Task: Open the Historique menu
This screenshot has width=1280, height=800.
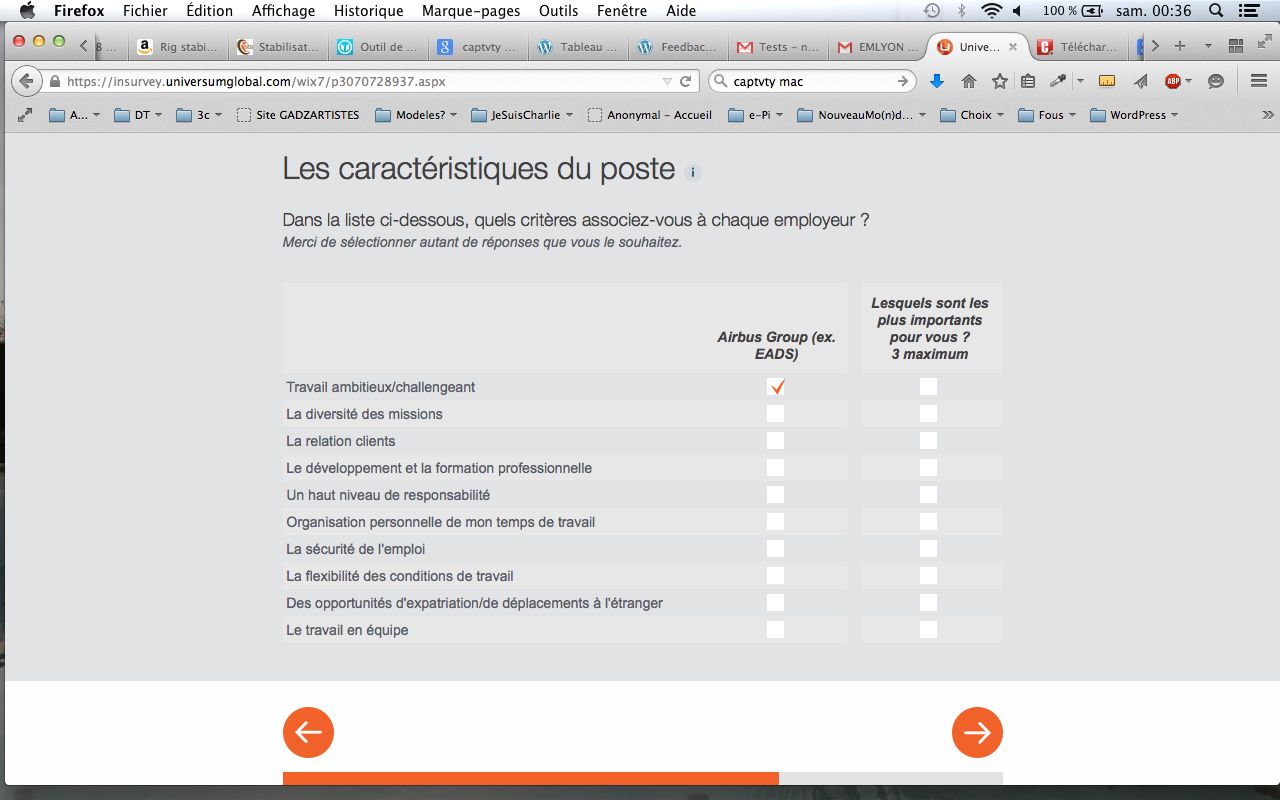Action: click(x=368, y=11)
